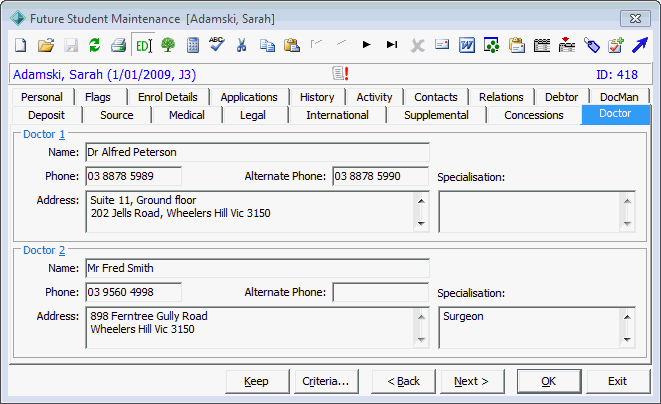This screenshot has height=404, width=661.
Task: Jump to the last record arrow
Action: pos(392,44)
